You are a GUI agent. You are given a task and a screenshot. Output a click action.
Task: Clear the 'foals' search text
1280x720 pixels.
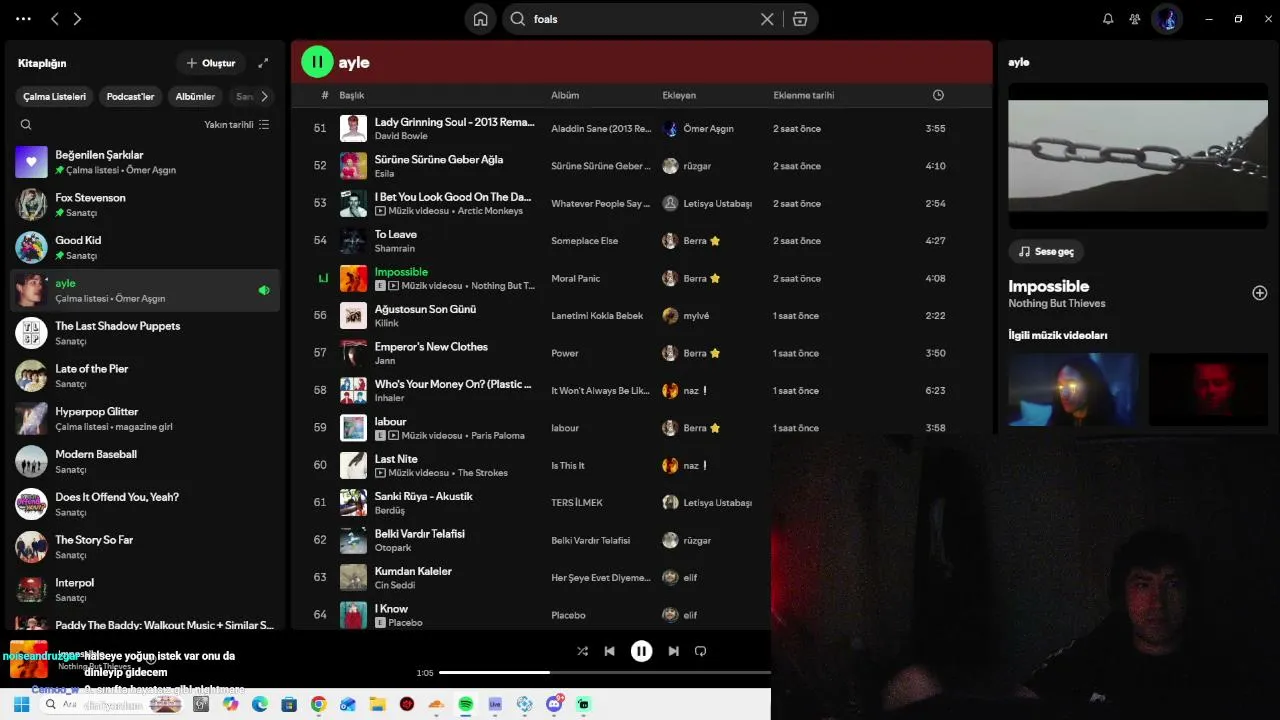767,19
